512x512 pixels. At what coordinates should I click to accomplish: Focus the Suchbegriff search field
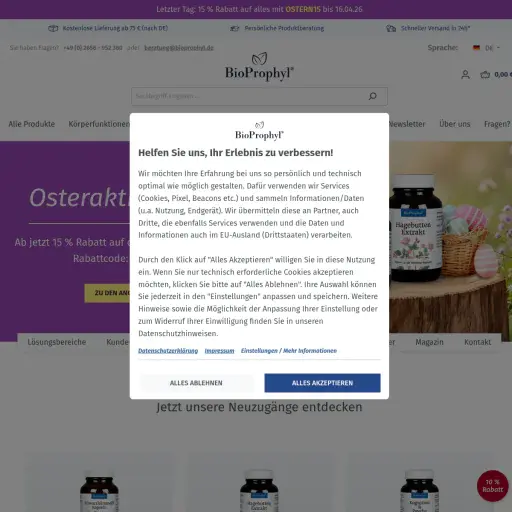[248, 96]
